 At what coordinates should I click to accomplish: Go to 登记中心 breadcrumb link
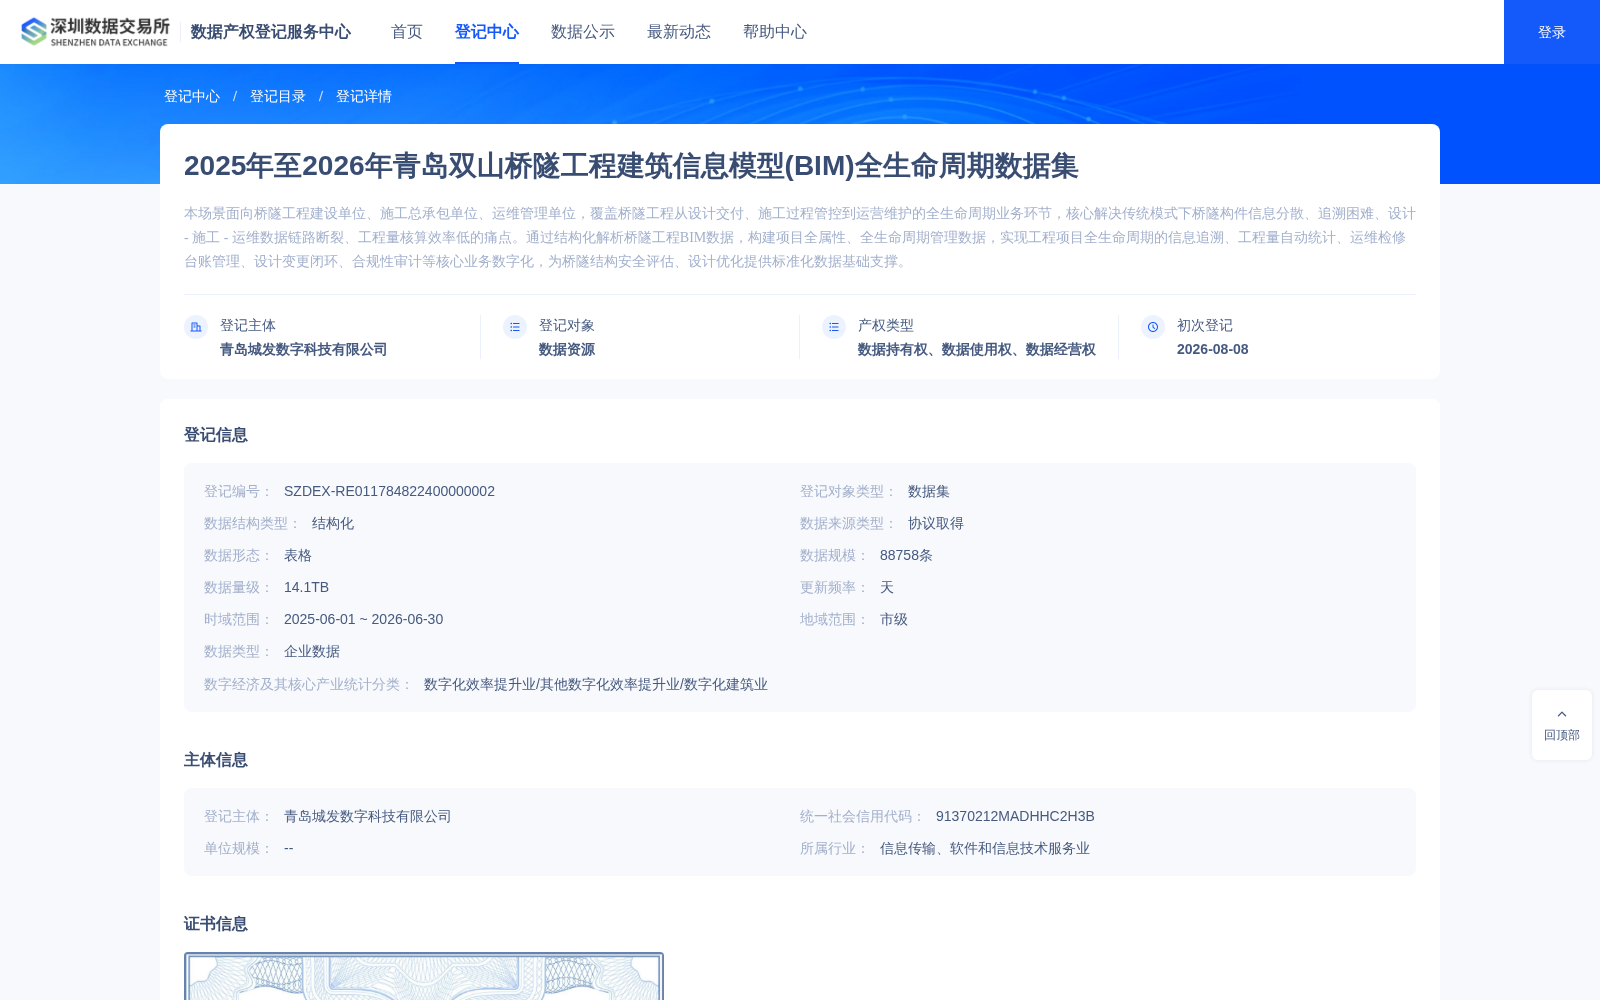coord(192,96)
